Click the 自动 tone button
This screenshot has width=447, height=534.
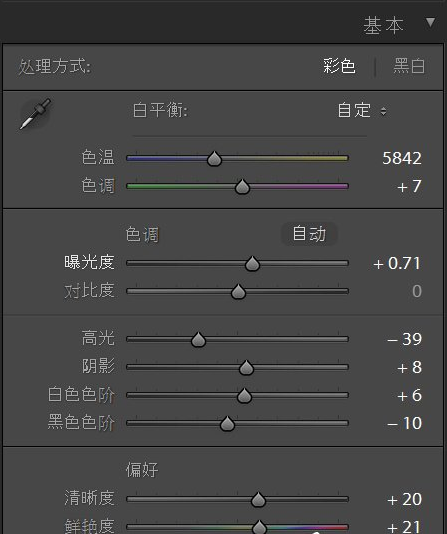(x=309, y=234)
